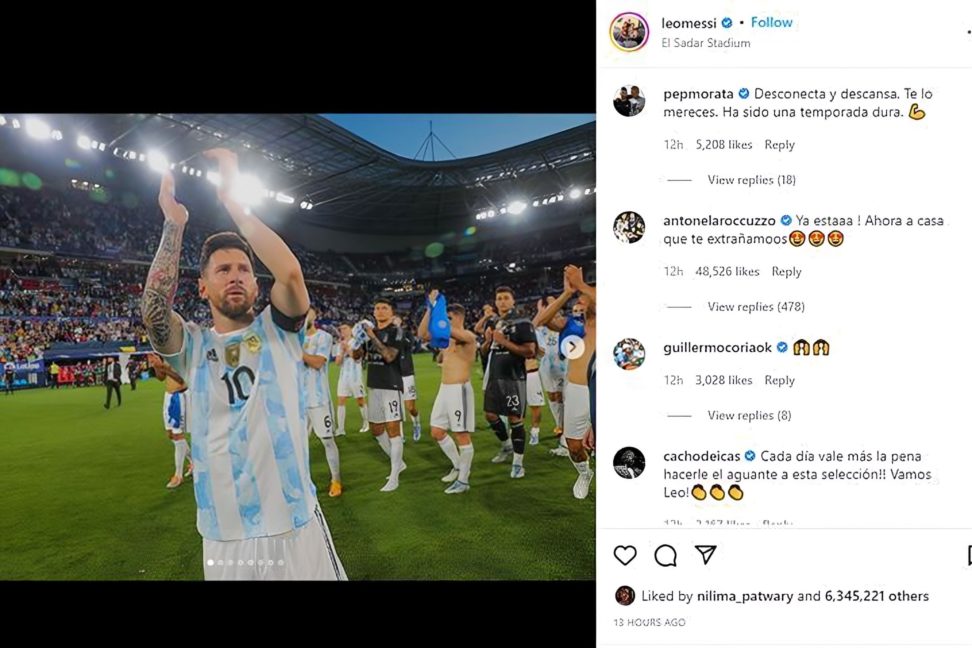Reply to antonelaroccuzzo's comment
The image size is (972, 648).
coord(786,272)
